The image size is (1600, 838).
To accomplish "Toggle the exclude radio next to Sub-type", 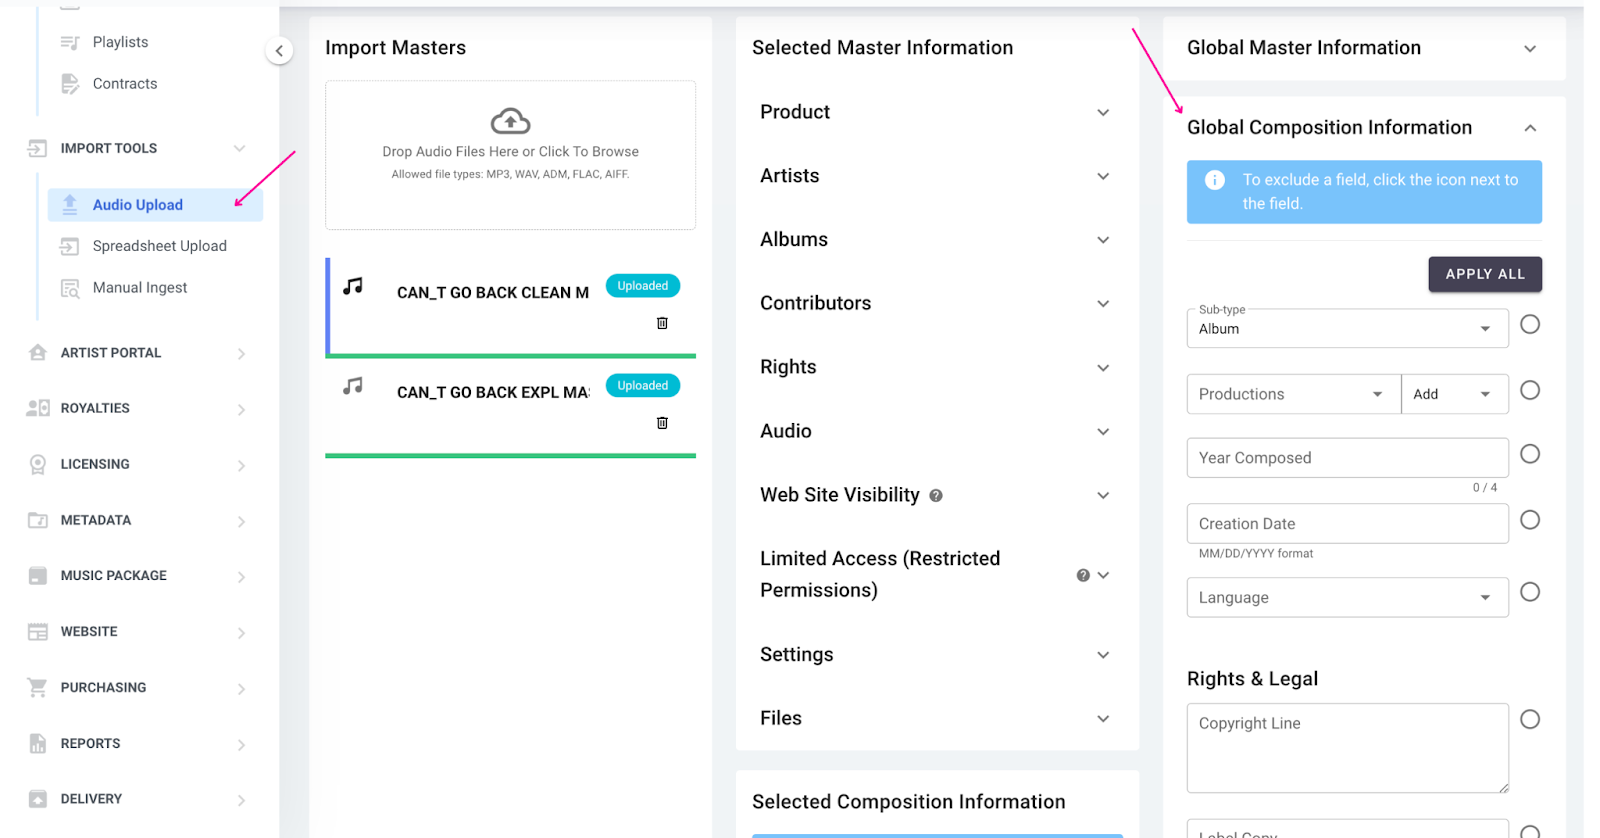I will [1529, 324].
